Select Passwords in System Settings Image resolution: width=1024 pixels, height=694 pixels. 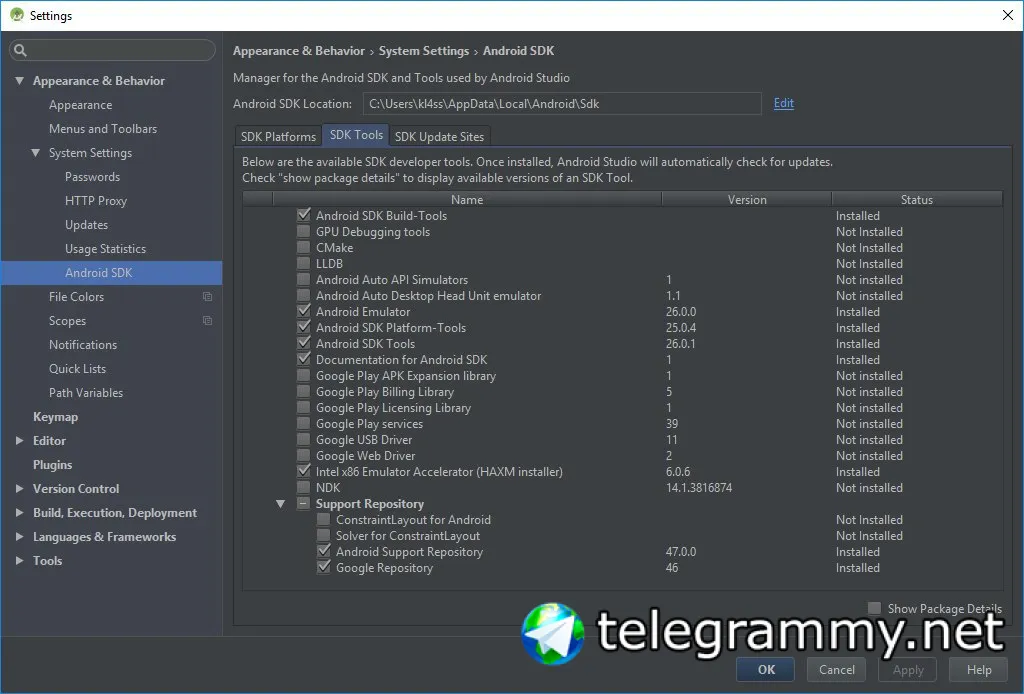[x=93, y=176]
